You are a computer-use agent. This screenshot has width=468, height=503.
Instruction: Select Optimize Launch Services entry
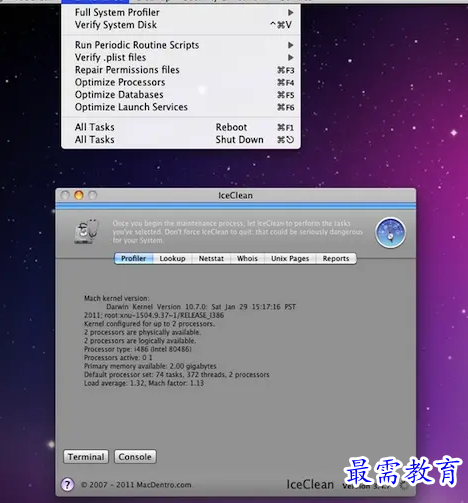[181, 107]
